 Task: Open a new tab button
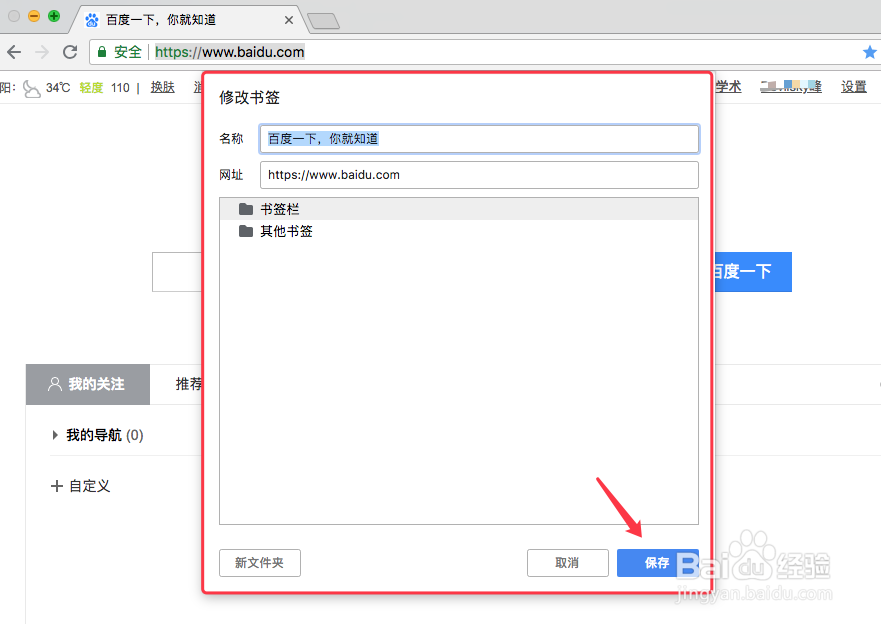click(x=324, y=21)
